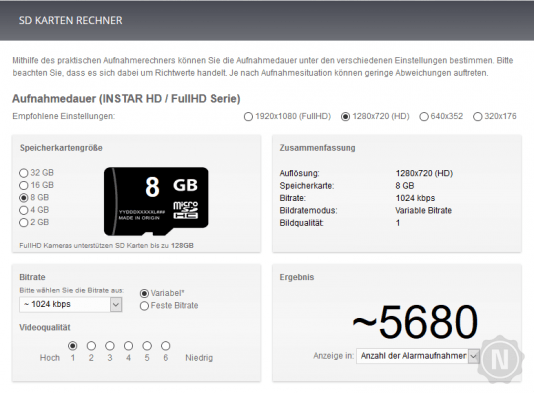534x393 pixels.
Task: Click the 'FullHD Kameras unterstützen SD Karten' note
Action: point(106,246)
